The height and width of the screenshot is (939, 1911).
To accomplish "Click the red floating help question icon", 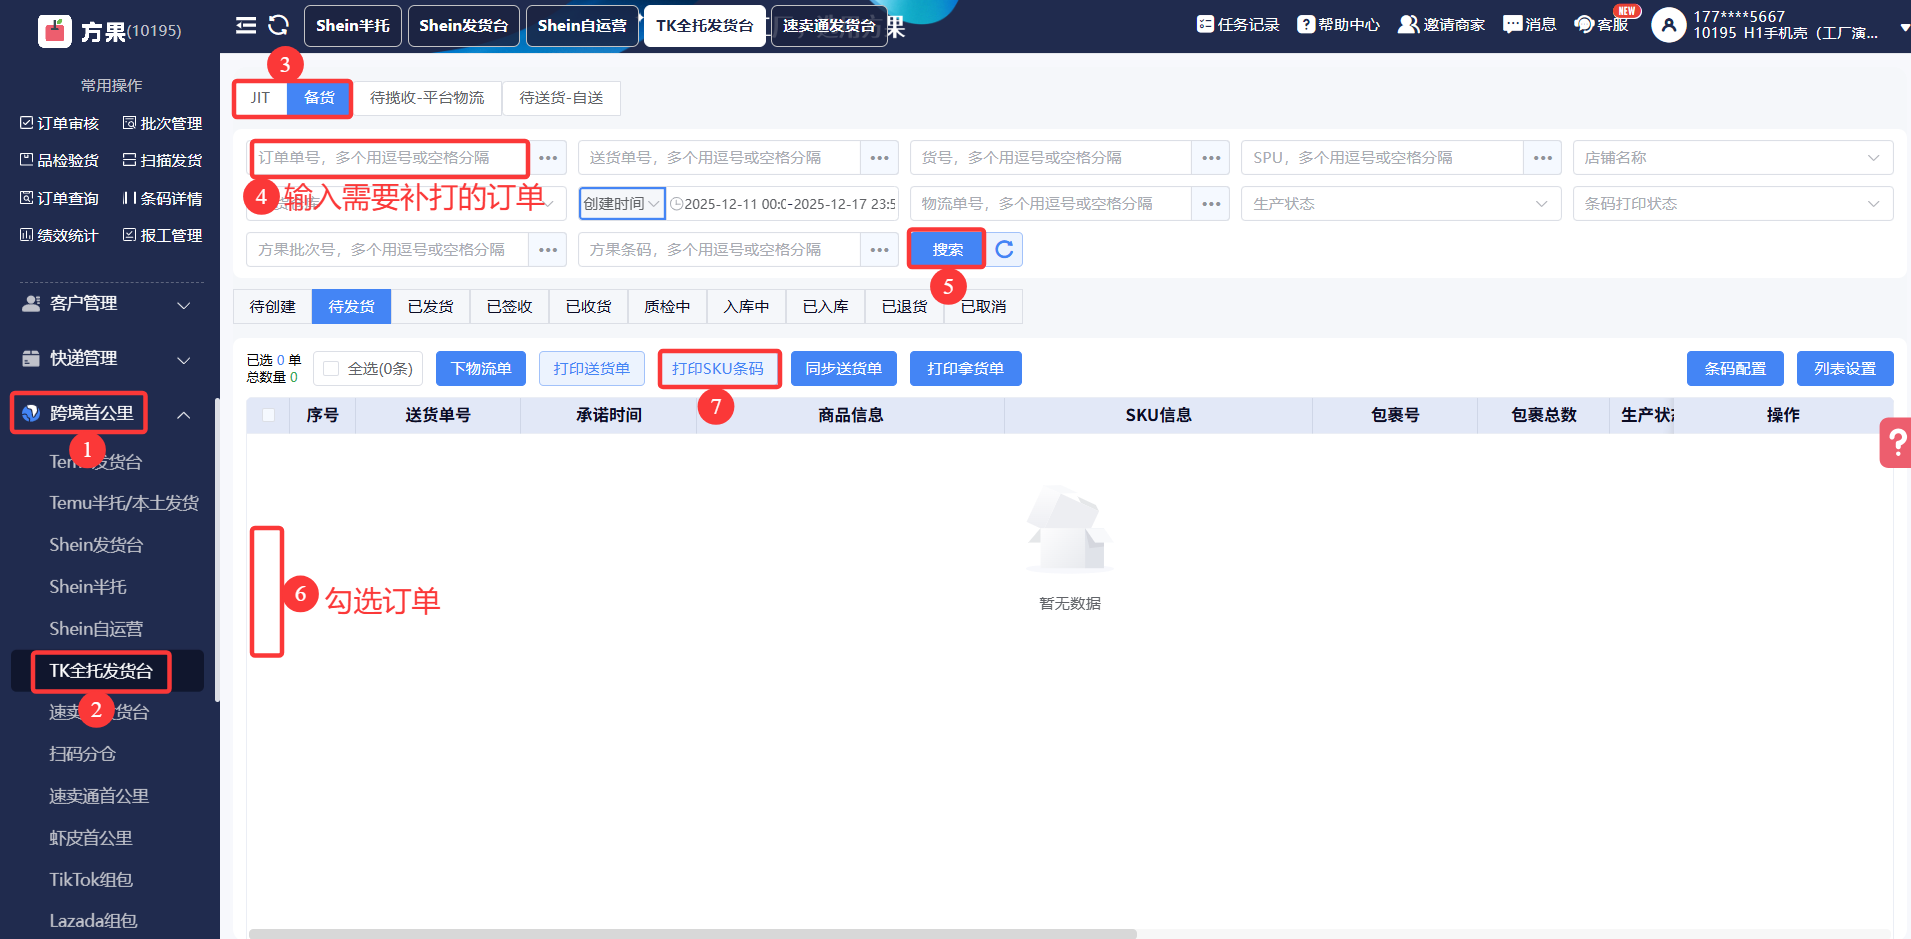I will (1896, 442).
